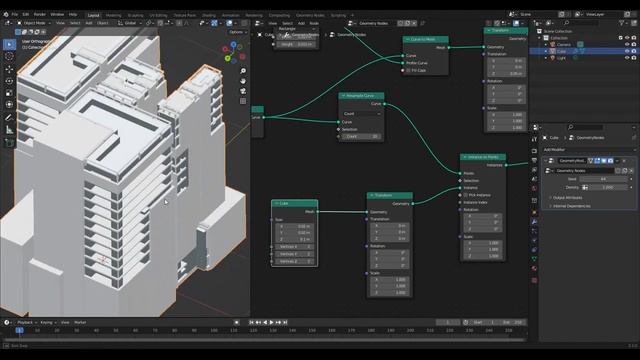The width and height of the screenshot is (640, 360).
Task: Open the File menu
Action: coord(15,14)
